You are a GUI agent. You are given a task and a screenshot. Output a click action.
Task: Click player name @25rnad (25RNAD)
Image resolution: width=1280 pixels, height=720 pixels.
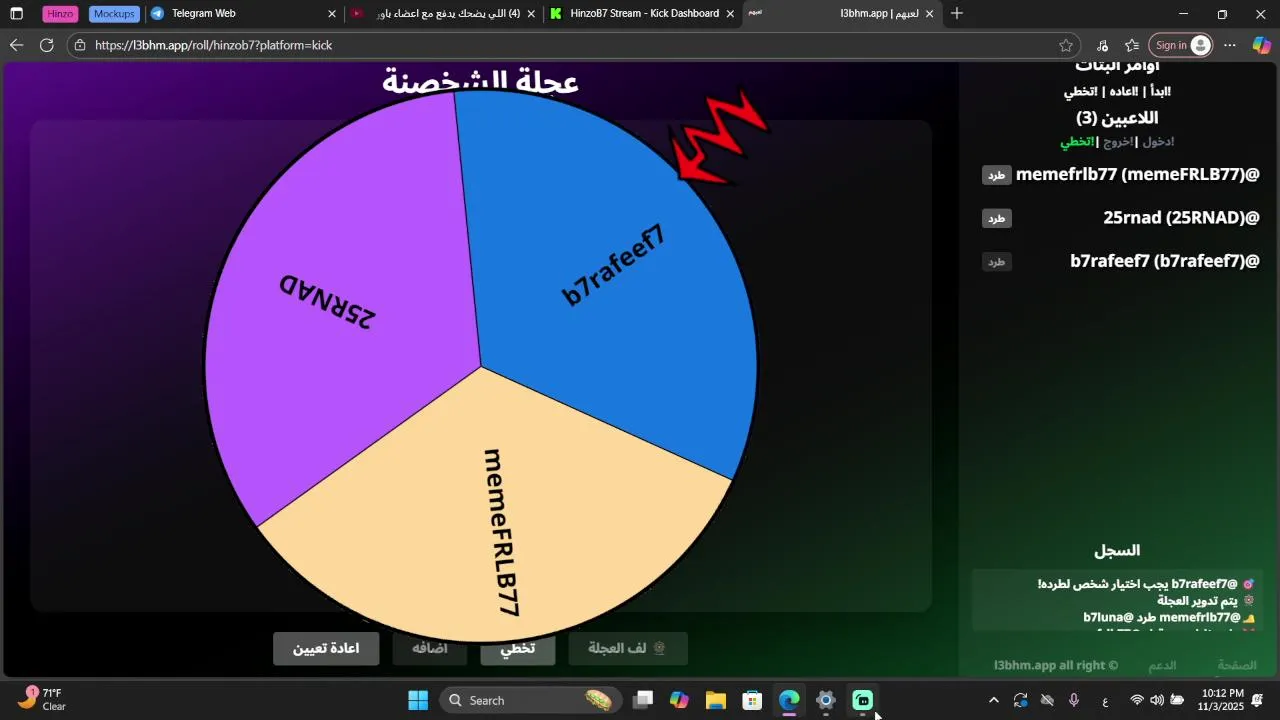point(1181,217)
